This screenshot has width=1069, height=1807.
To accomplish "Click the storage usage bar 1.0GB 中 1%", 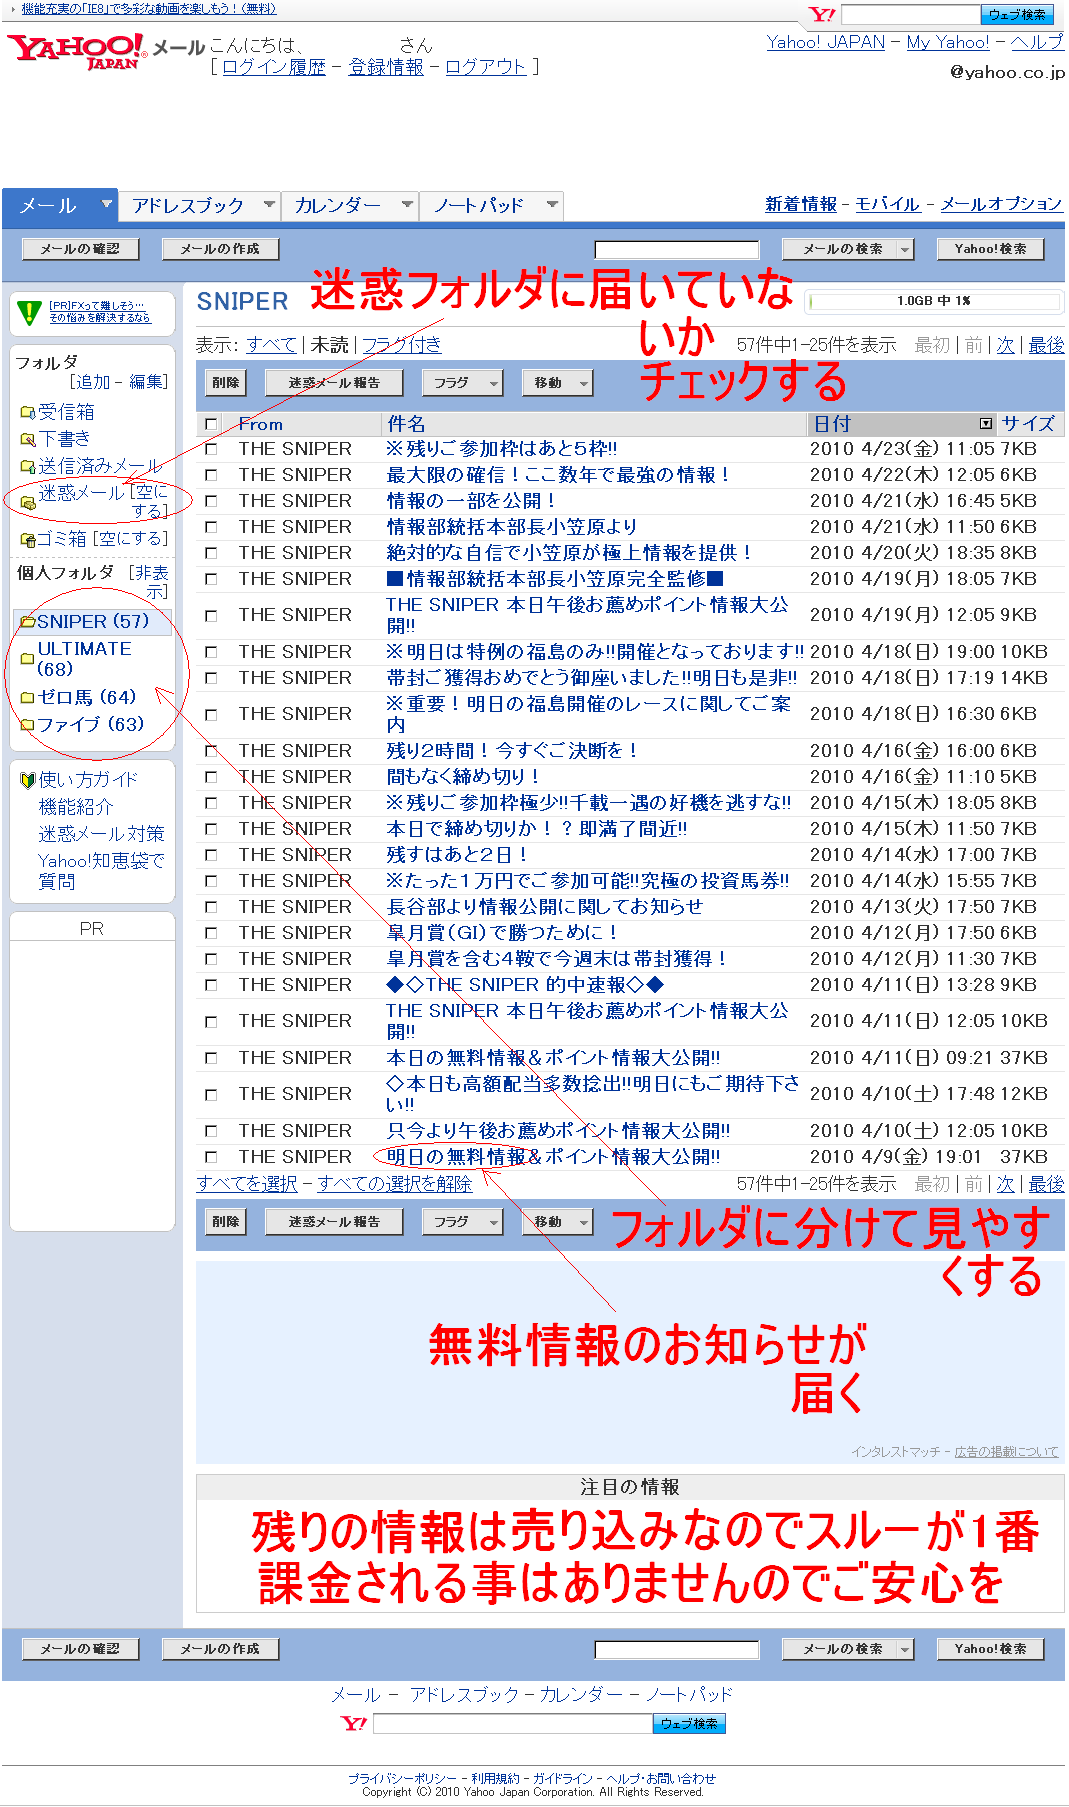I will [933, 301].
